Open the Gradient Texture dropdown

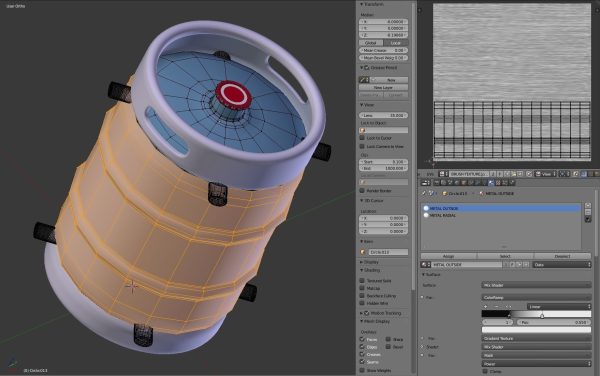click(x=536, y=339)
